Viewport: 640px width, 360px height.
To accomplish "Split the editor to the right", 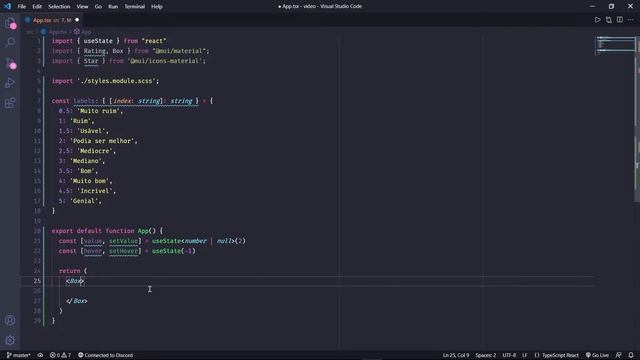I will pos(620,20).
